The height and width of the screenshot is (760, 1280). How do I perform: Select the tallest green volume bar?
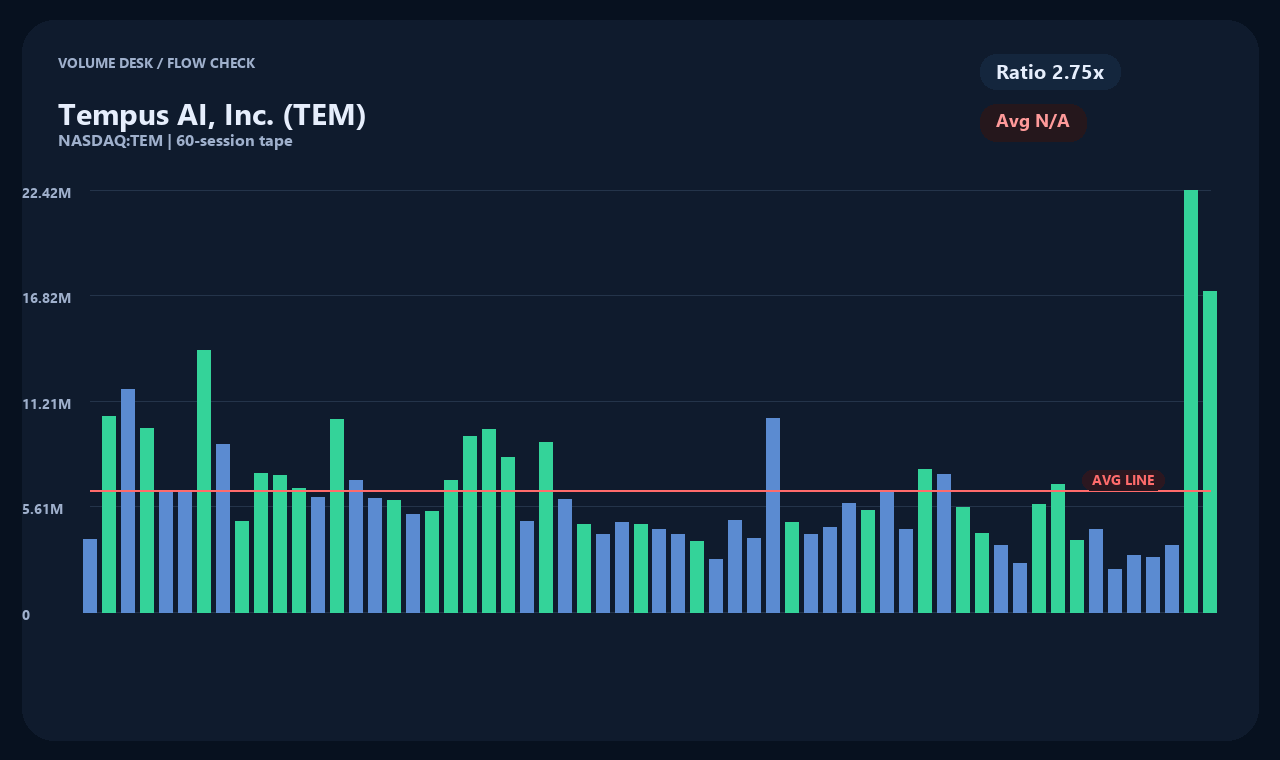click(1191, 401)
